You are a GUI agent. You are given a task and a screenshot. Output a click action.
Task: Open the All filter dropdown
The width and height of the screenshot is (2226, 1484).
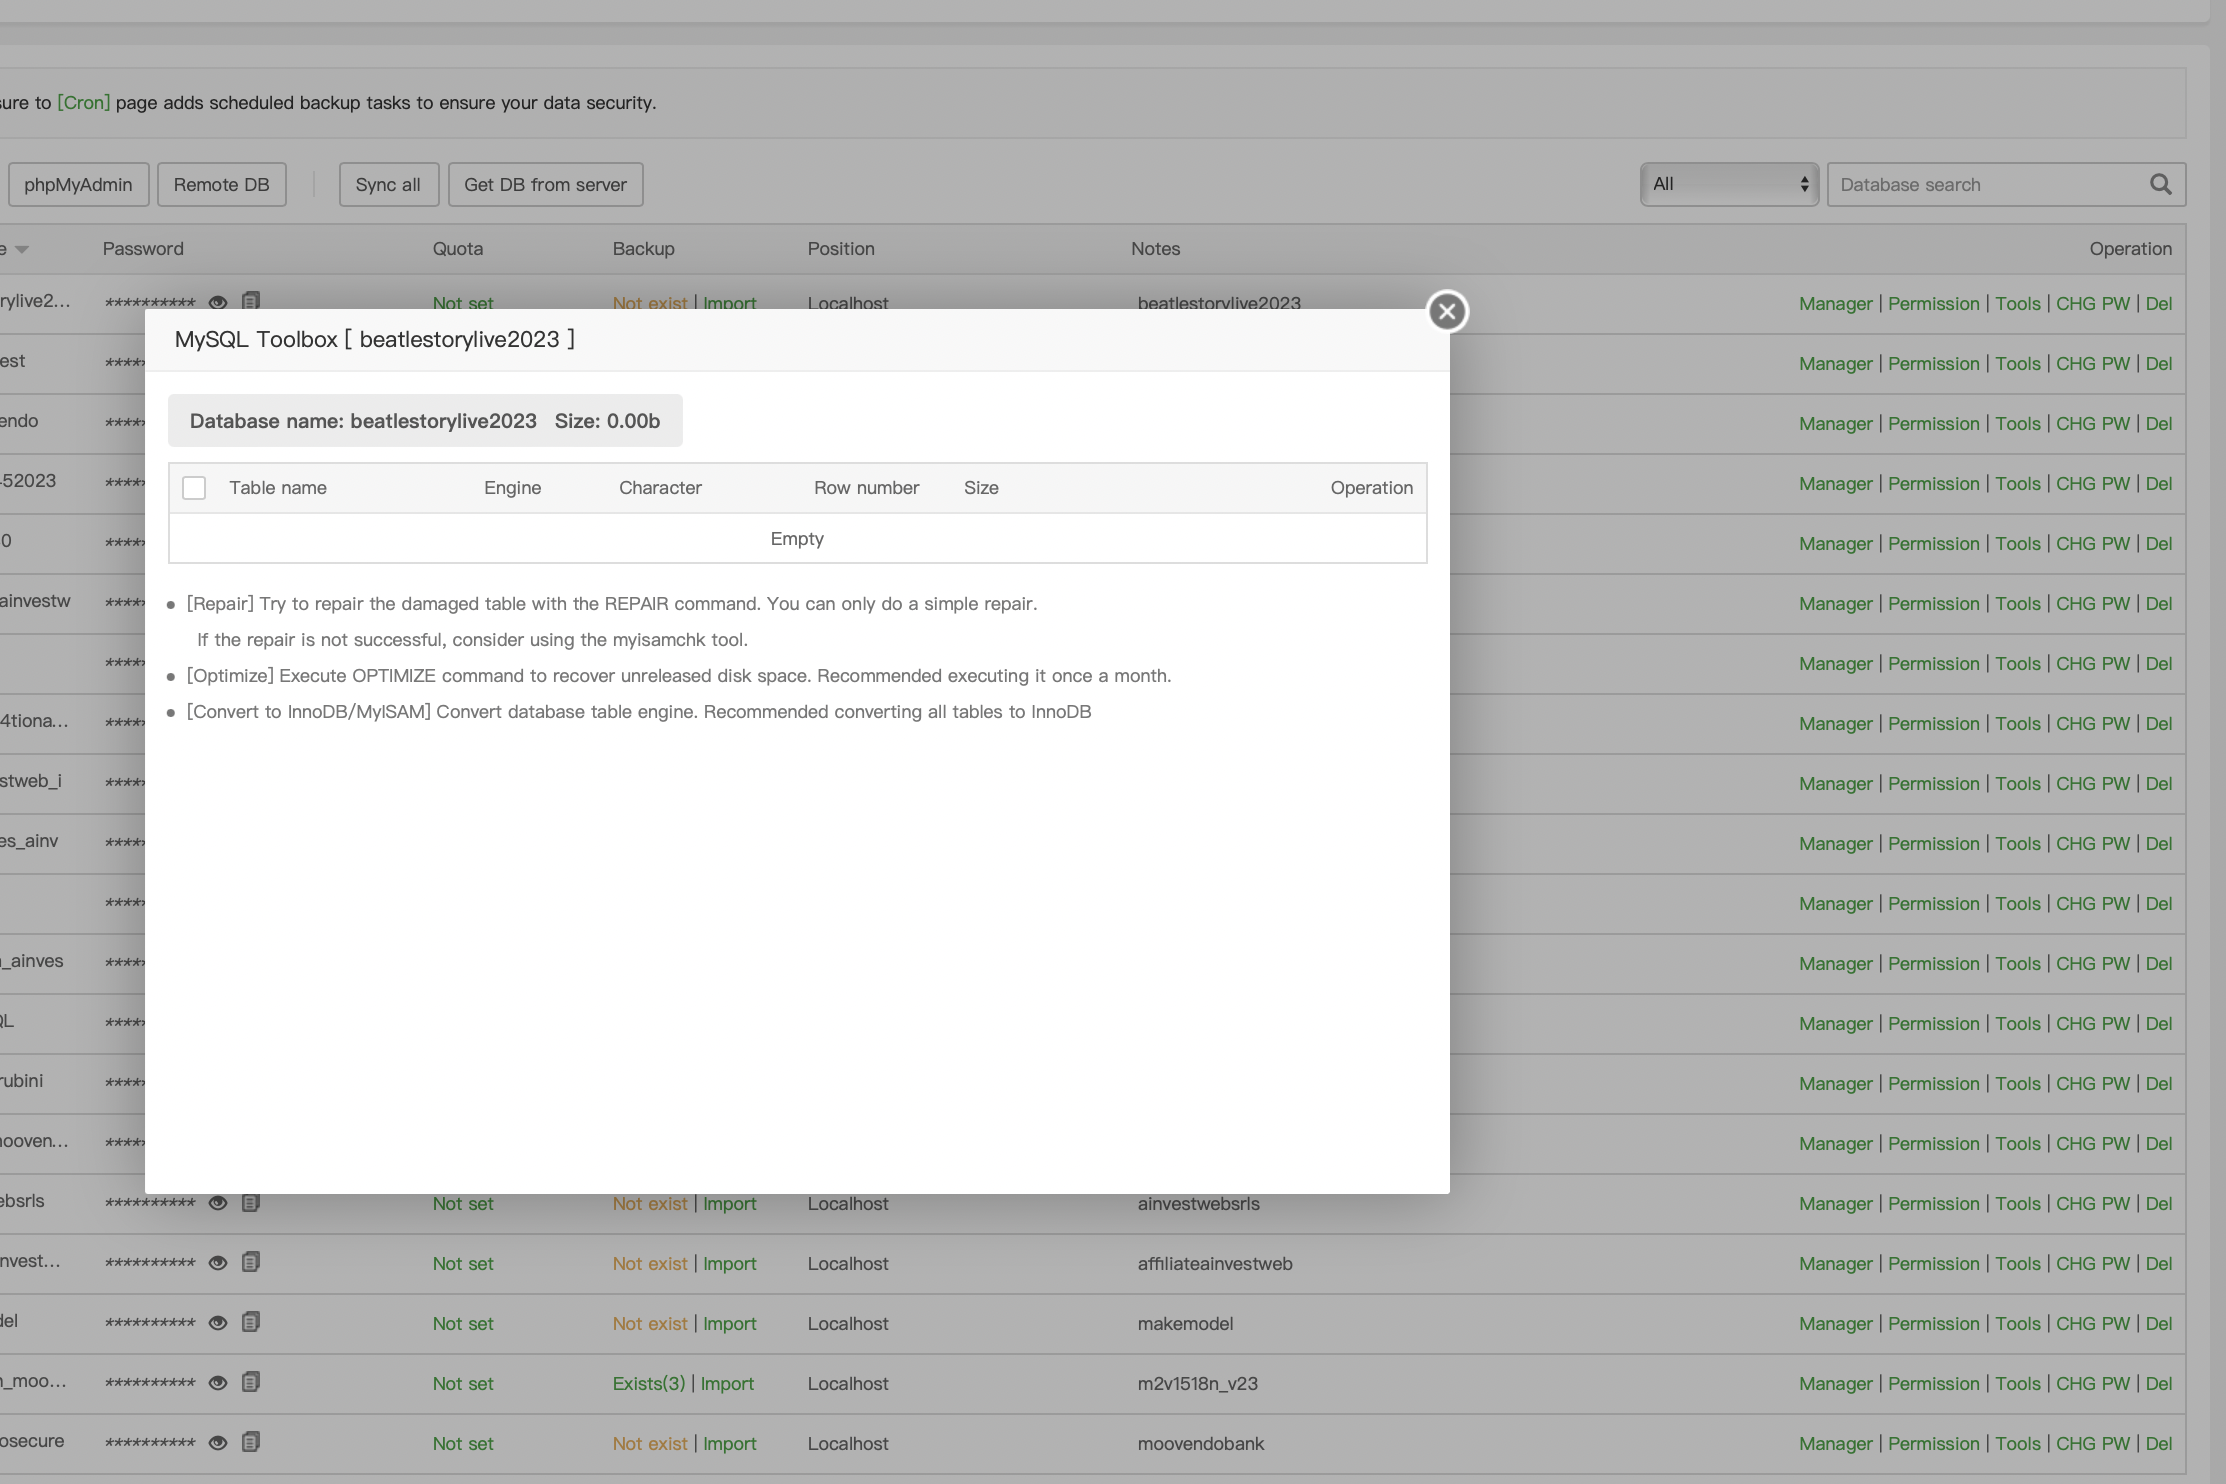click(1729, 184)
